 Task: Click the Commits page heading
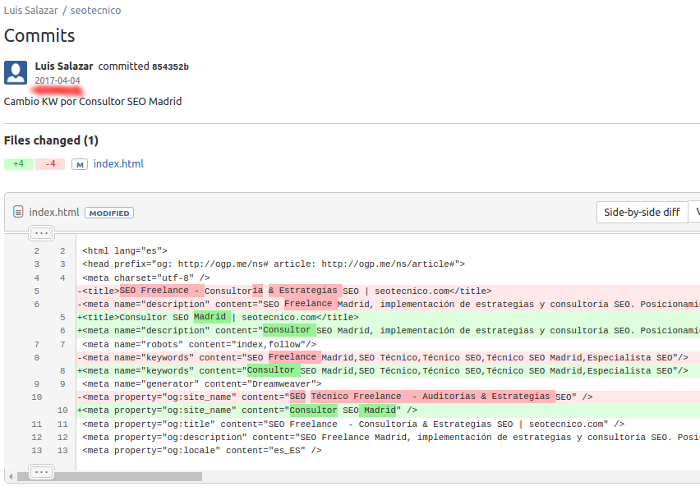[x=39, y=36]
